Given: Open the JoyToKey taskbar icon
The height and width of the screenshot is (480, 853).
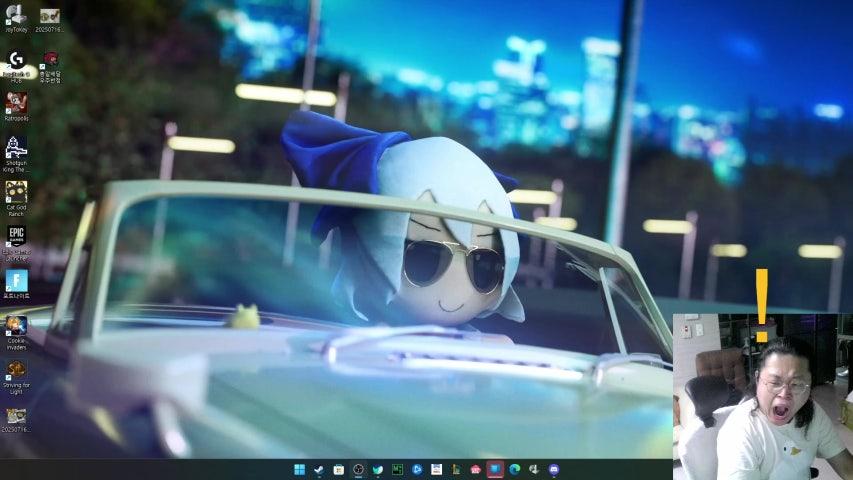Looking at the screenshot, I should click(x=534, y=469).
